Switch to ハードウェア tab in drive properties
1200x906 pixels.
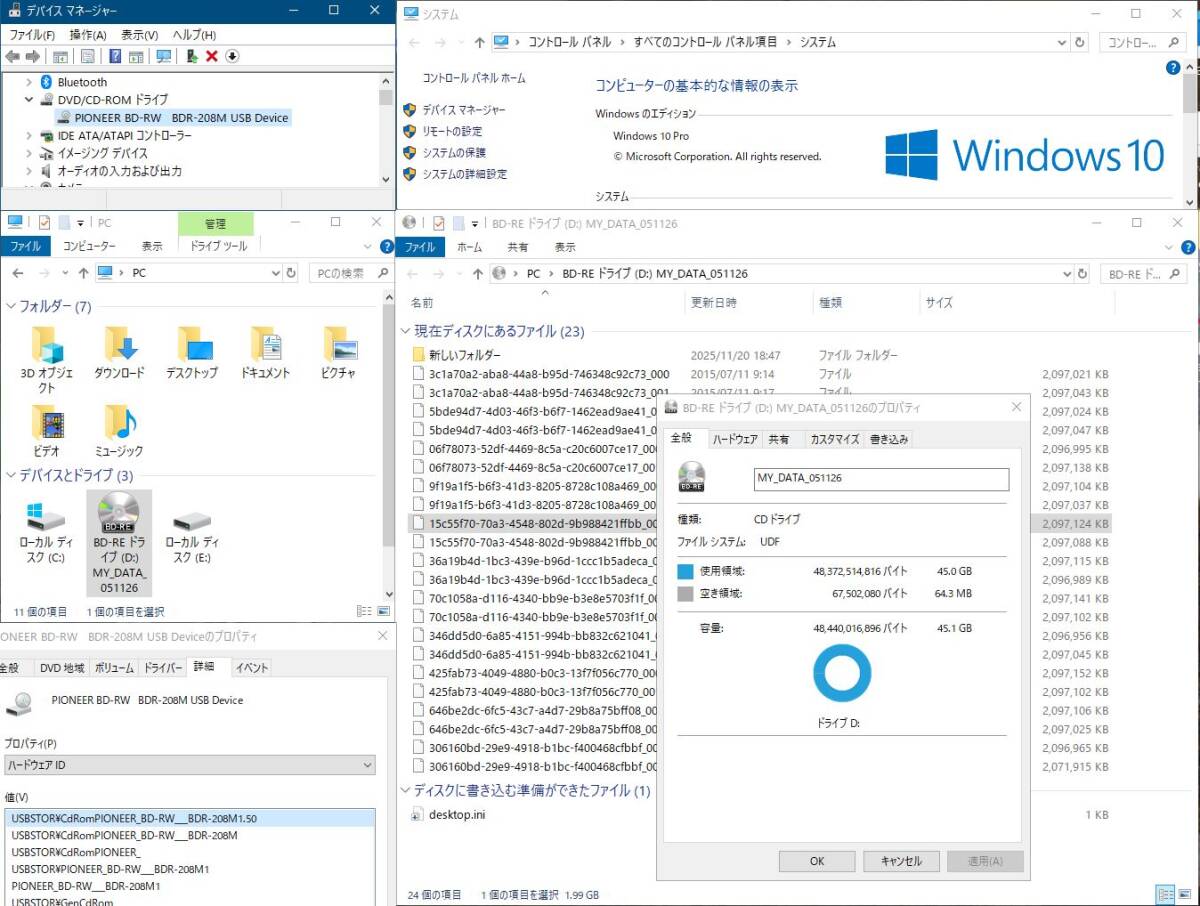coord(735,439)
